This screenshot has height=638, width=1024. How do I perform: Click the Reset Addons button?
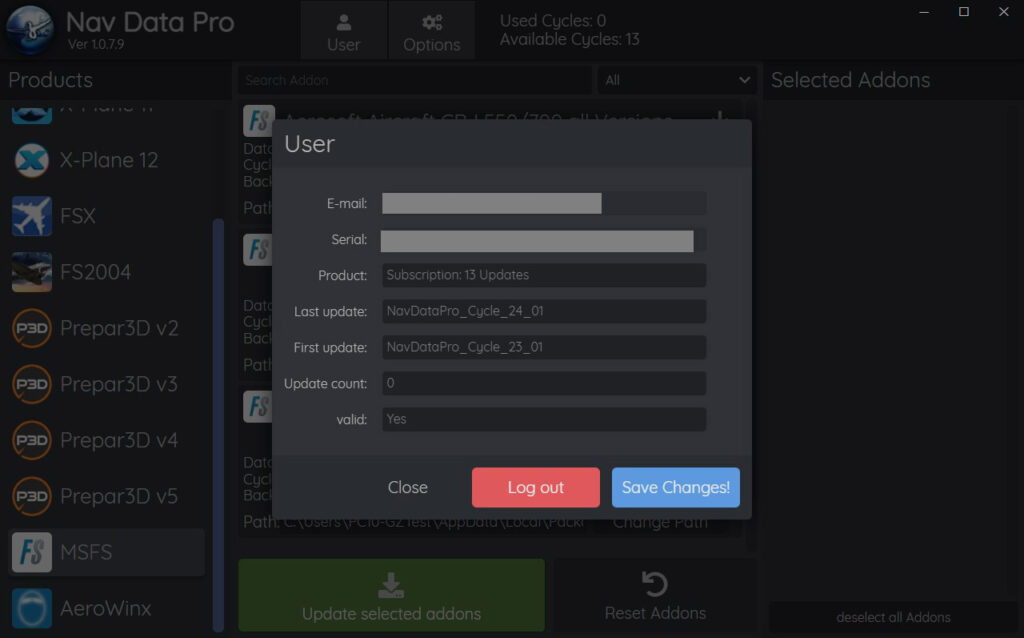[x=655, y=595]
